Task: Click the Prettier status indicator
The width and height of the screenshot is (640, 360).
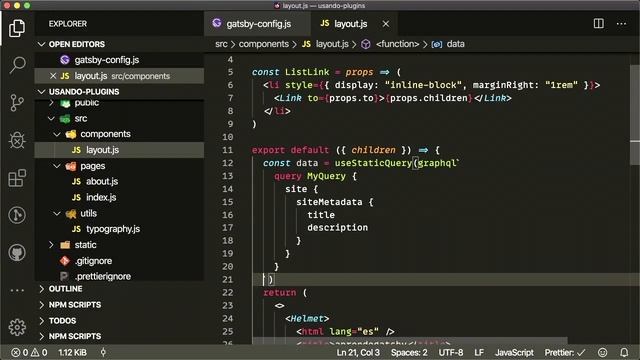Action: click(565, 352)
